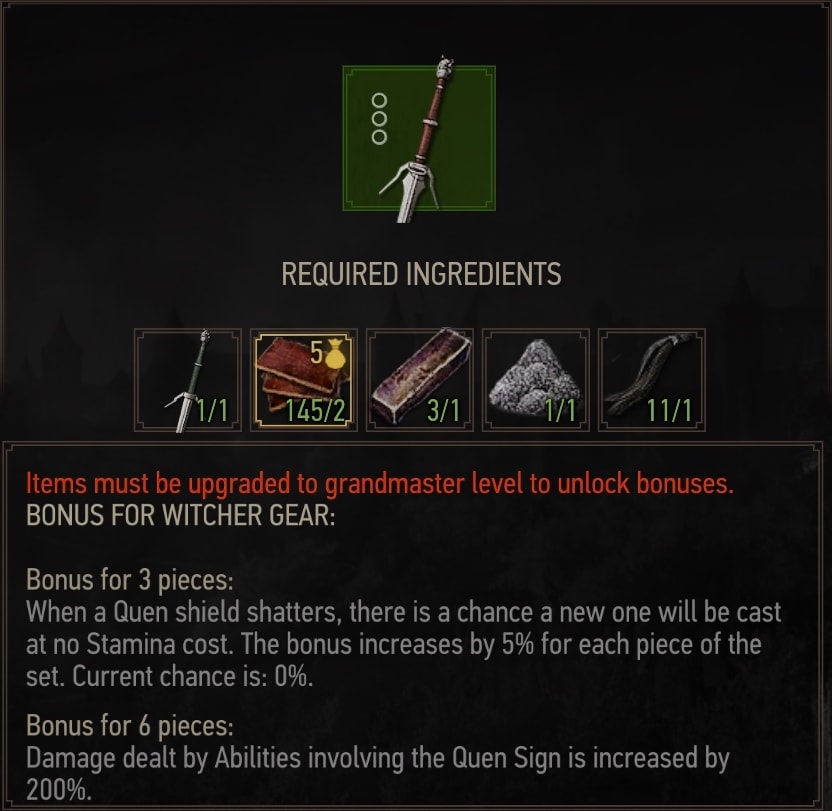Click the 200% Quen damage description

tap(378, 774)
